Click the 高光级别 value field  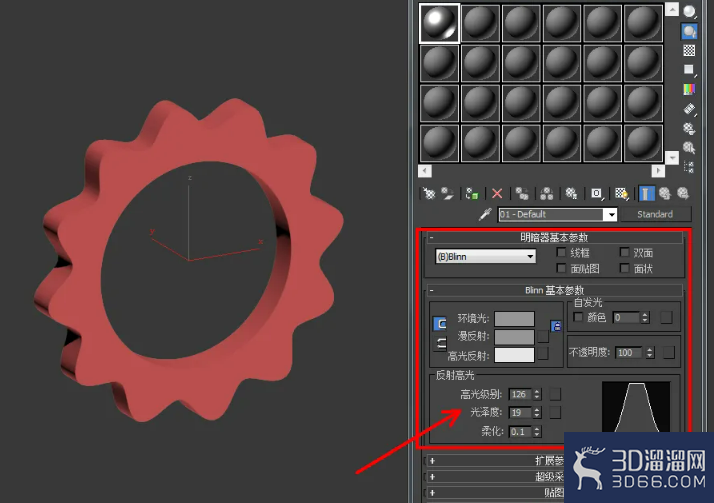(520, 394)
